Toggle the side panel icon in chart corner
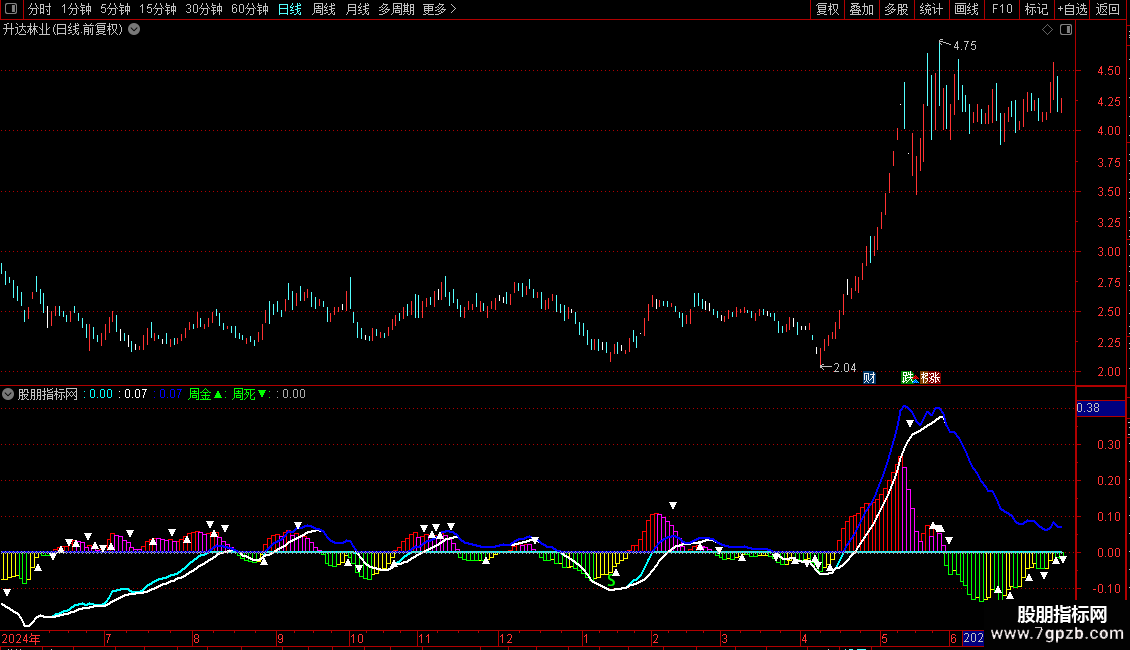Screen dimensions: 1130x650 1066,30
